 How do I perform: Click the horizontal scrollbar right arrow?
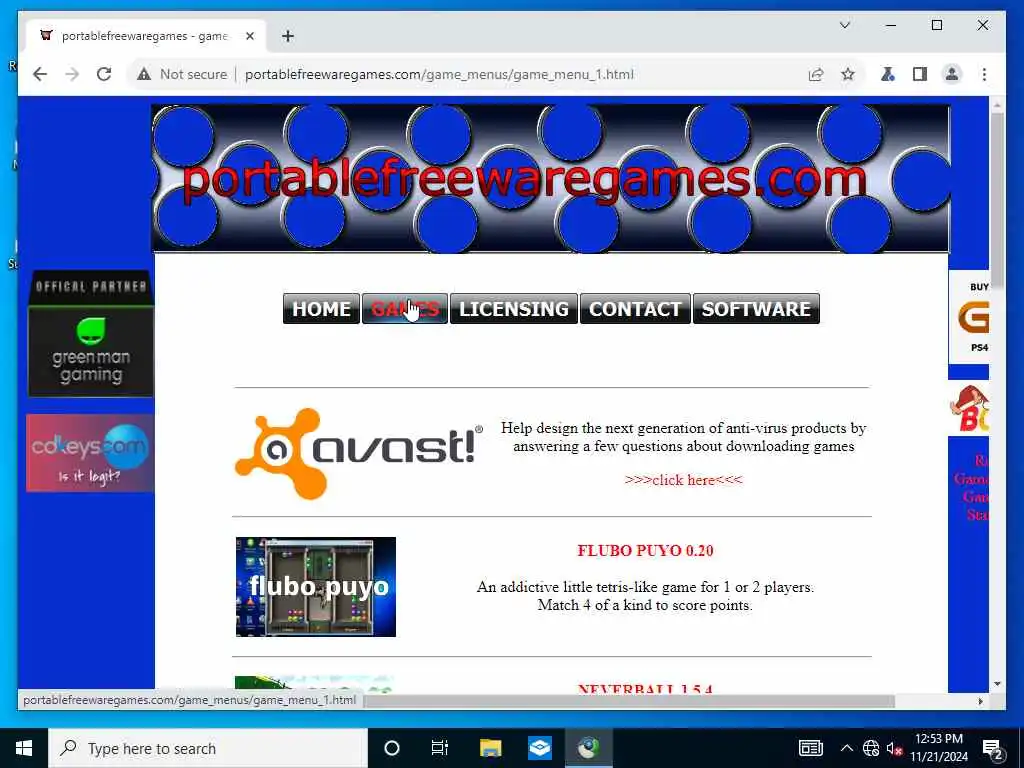[x=980, y=701]
